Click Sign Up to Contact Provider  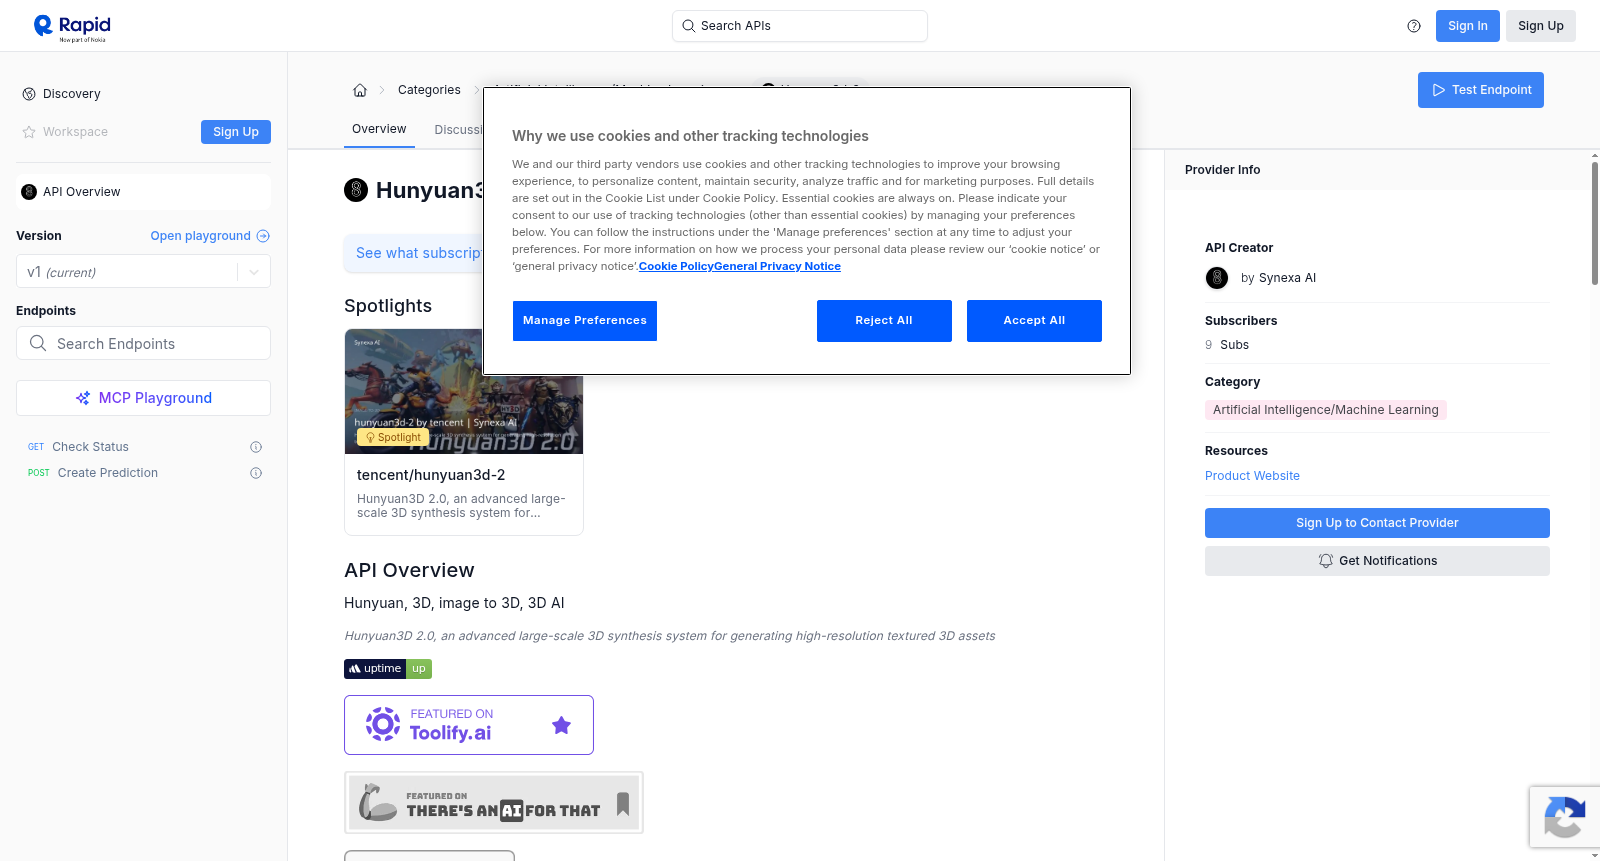[x=1377, y=523]
